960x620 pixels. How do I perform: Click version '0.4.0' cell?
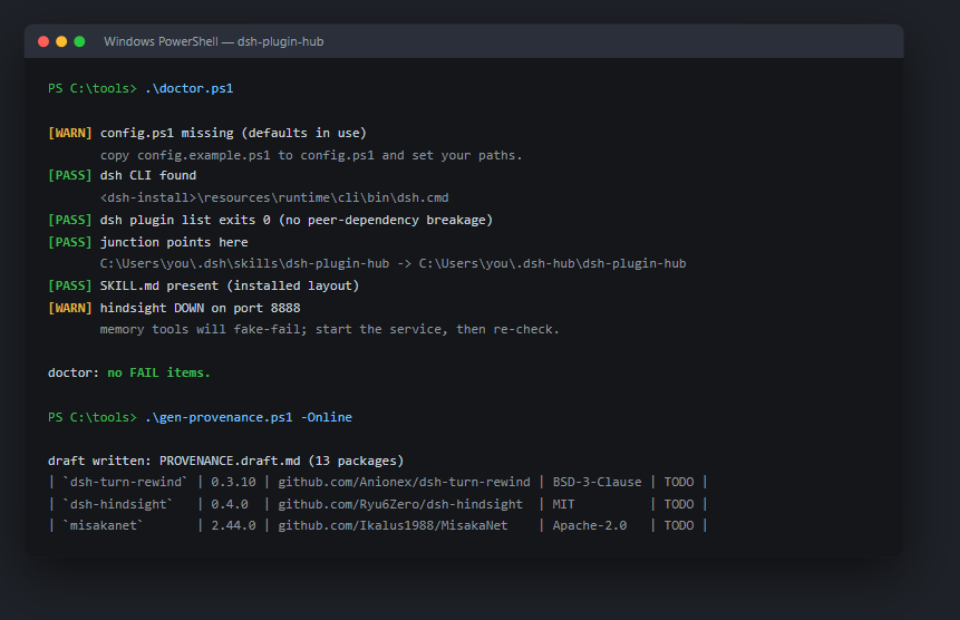(x=230, y=504)
